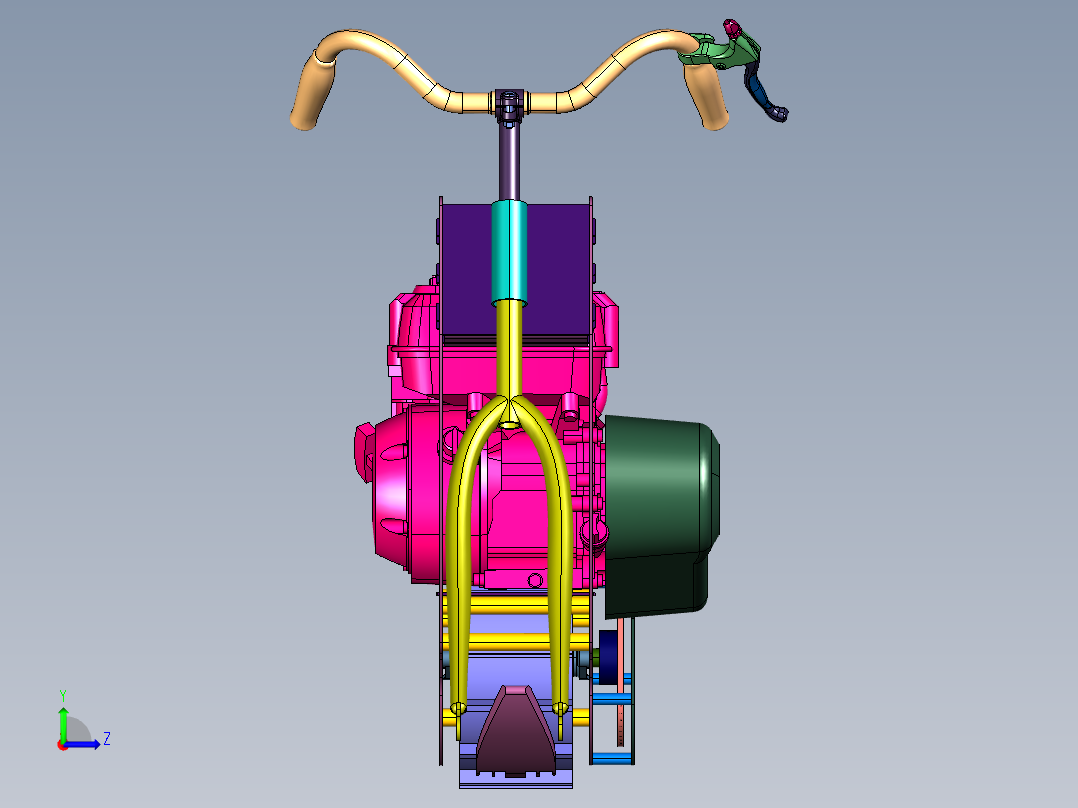Select the maroon wedge part at bottom
This screenshot has height=808, width=1078.
[x=516, y=730]
